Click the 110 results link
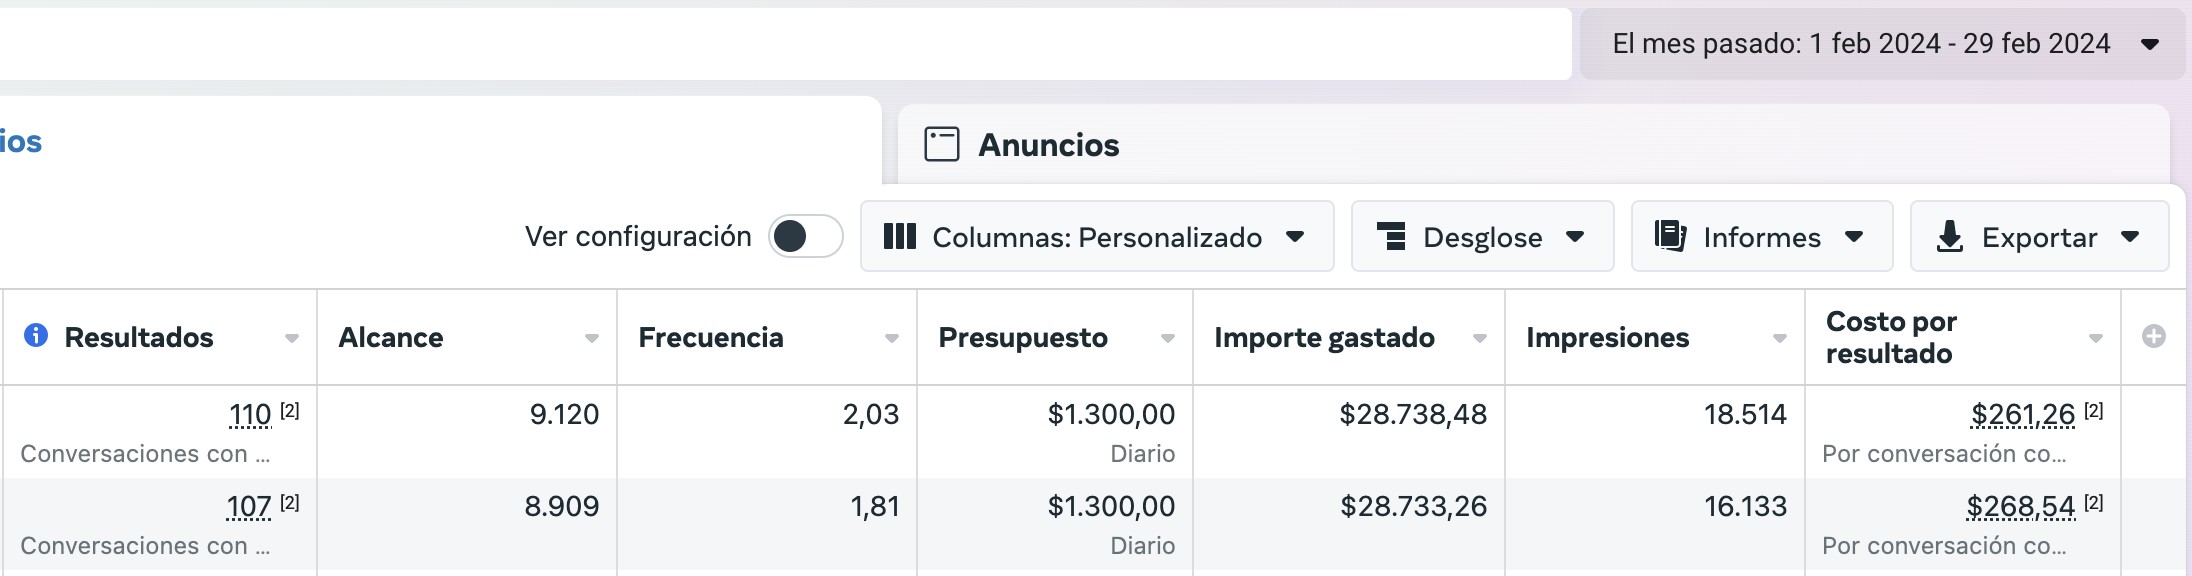The width and height of the screenshot is (2192, 576). pyautogui.click(x=250, y=414)
